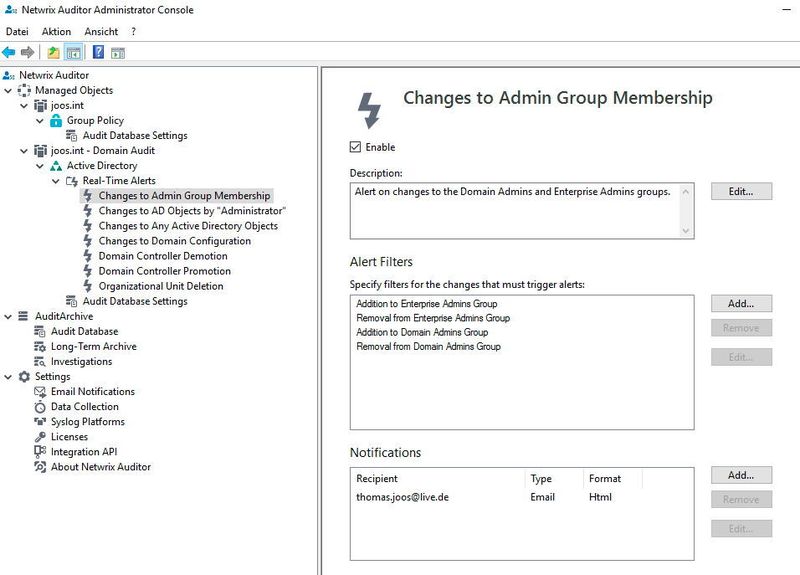The image size is (800, 575).
Task: Select Changes to AD Objects by "Administrator"
Action: tap(192, 211)
